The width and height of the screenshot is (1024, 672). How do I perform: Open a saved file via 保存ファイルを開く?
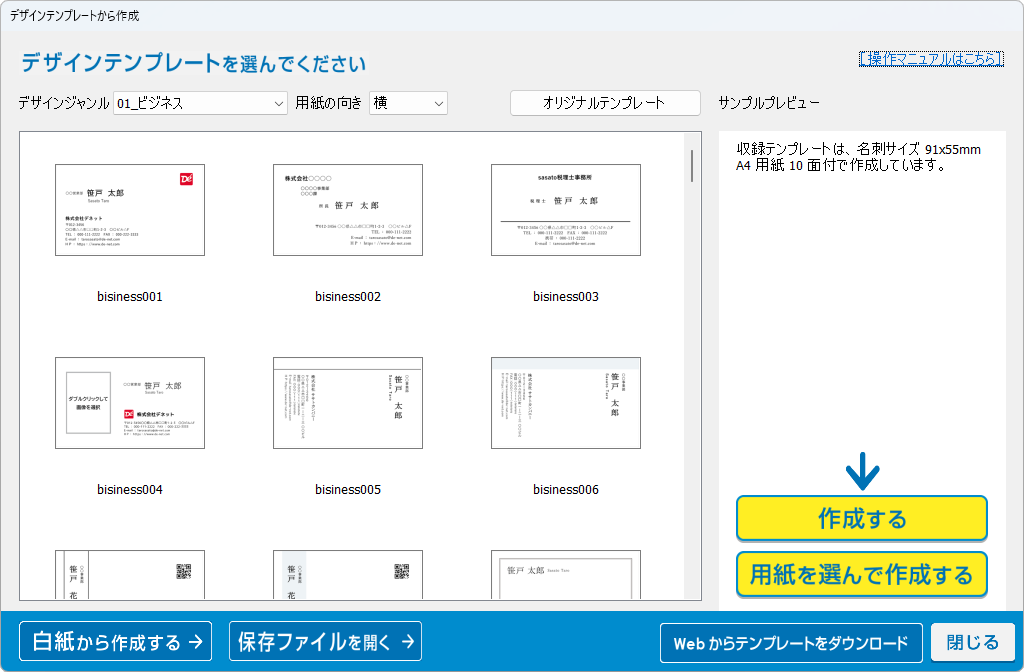pos(326,642)
